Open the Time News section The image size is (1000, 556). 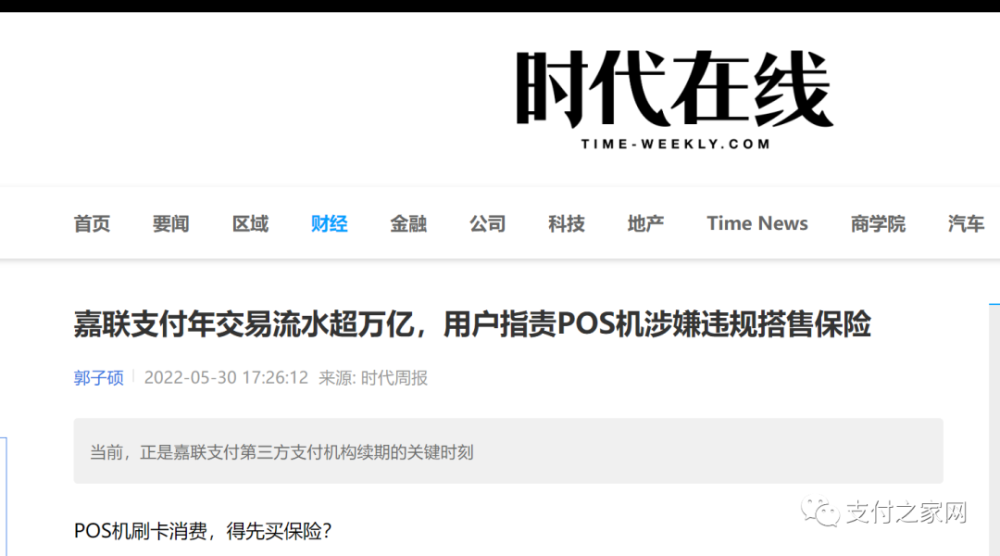[757, 224]
